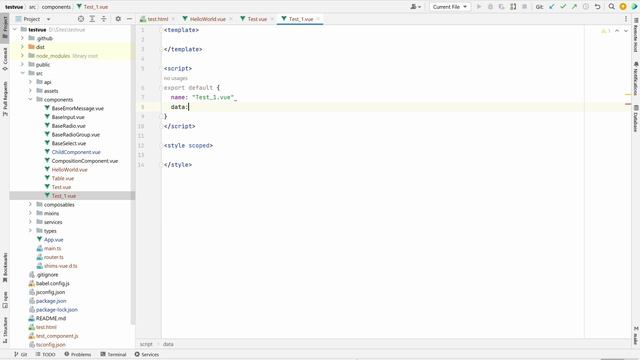Expand the .github folder

[22, 38]
